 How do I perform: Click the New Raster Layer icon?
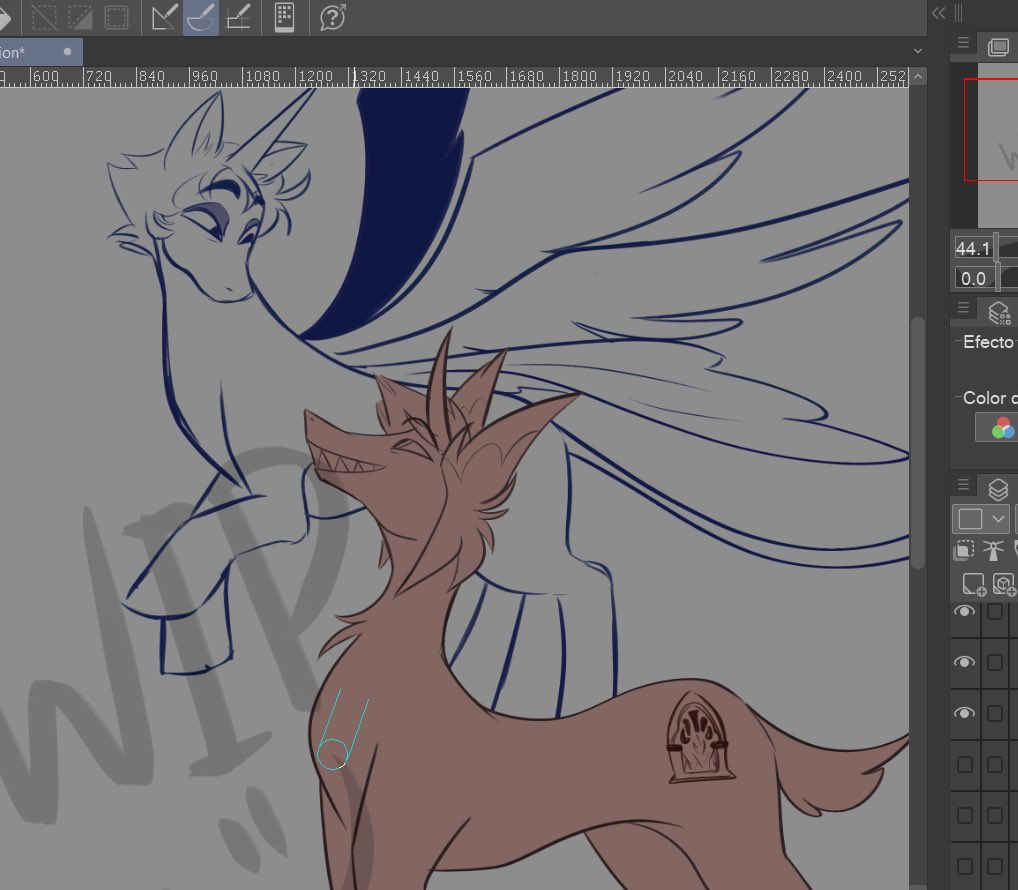[x=974, y=584]
